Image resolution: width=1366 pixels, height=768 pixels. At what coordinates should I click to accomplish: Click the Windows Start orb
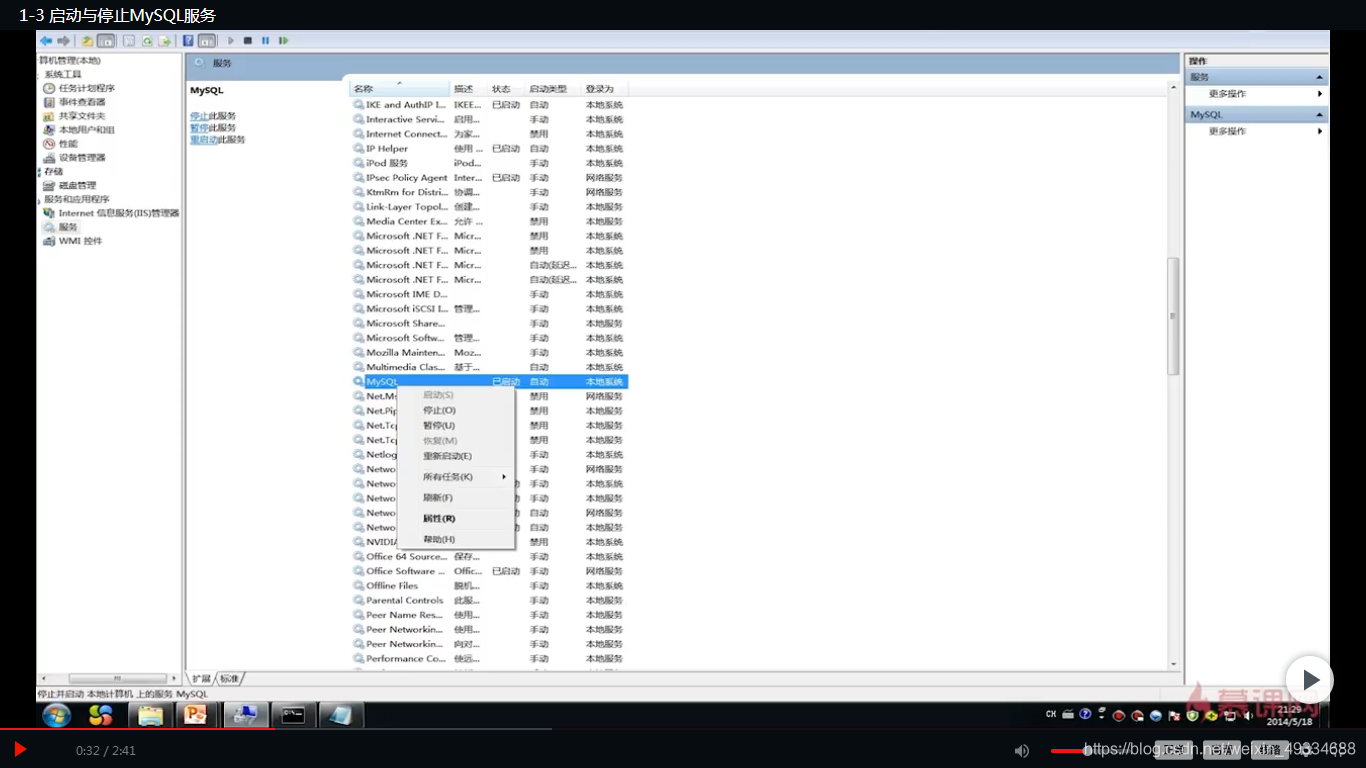[x=56, y=715]
